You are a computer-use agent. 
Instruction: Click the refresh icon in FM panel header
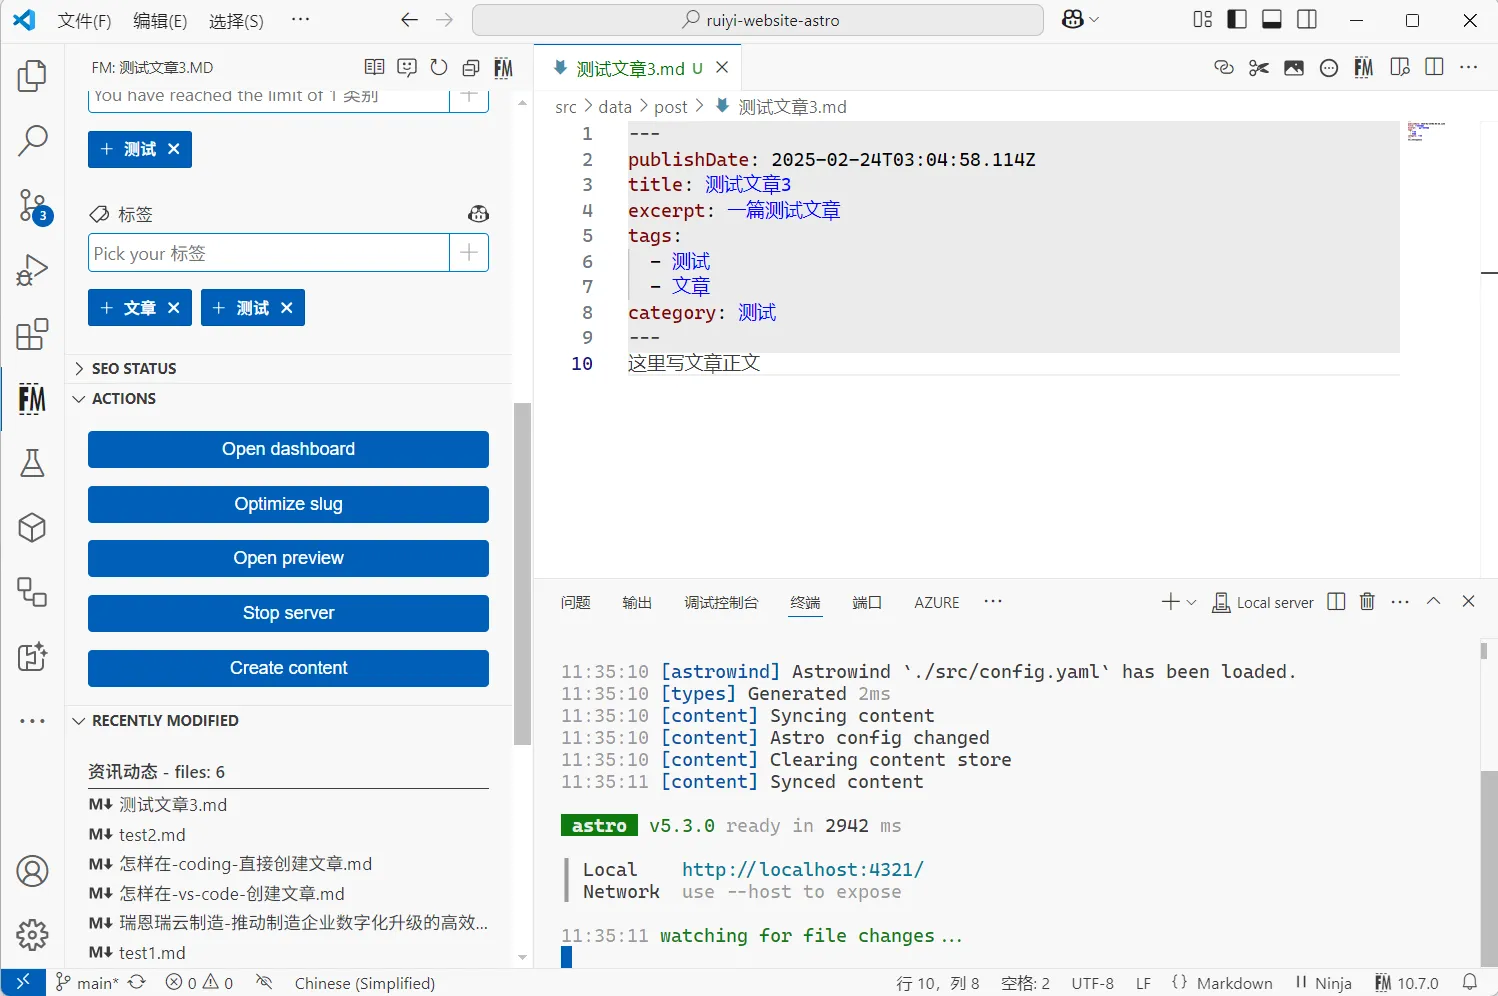point(439,67)
